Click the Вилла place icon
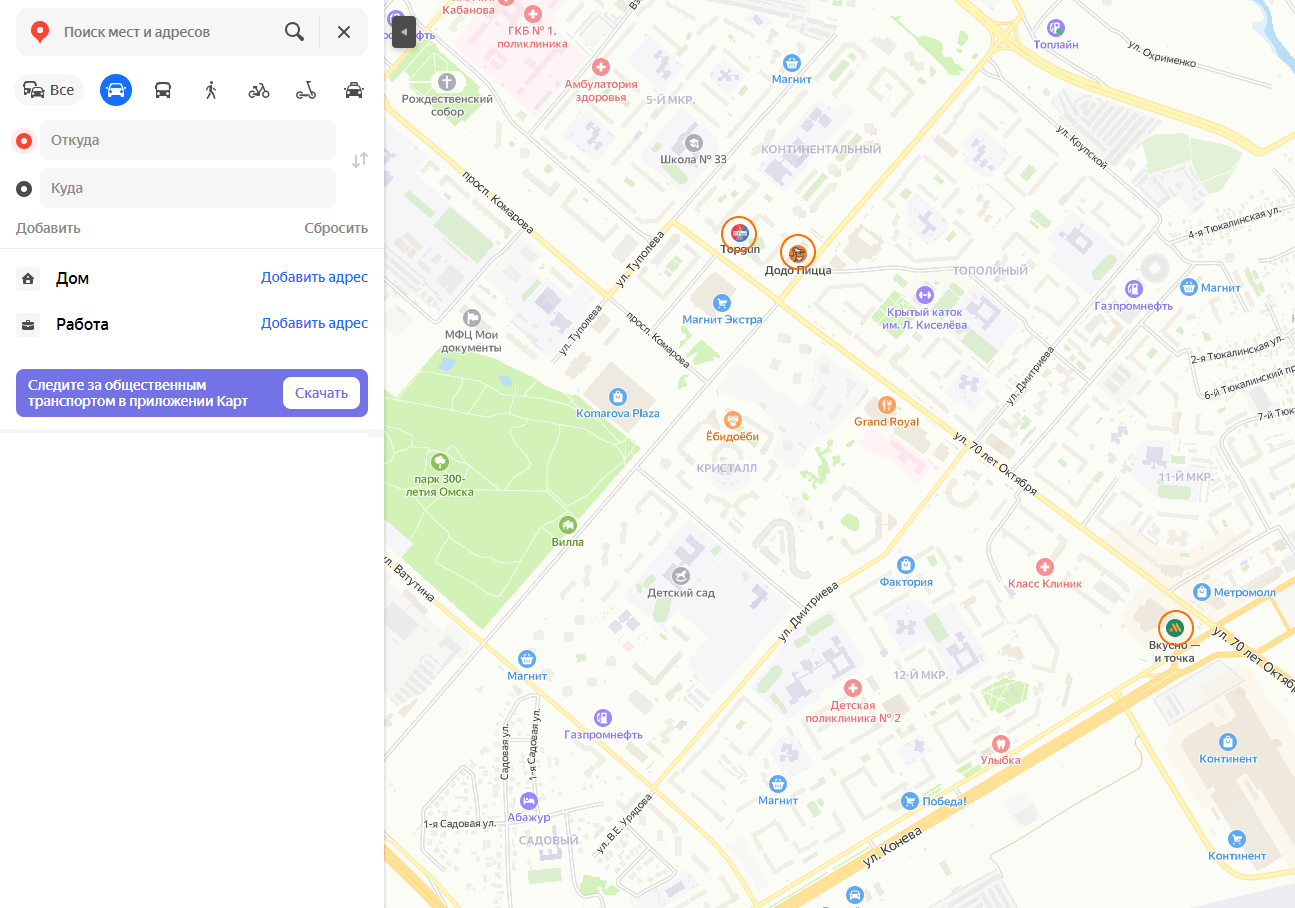 (568, 524)
